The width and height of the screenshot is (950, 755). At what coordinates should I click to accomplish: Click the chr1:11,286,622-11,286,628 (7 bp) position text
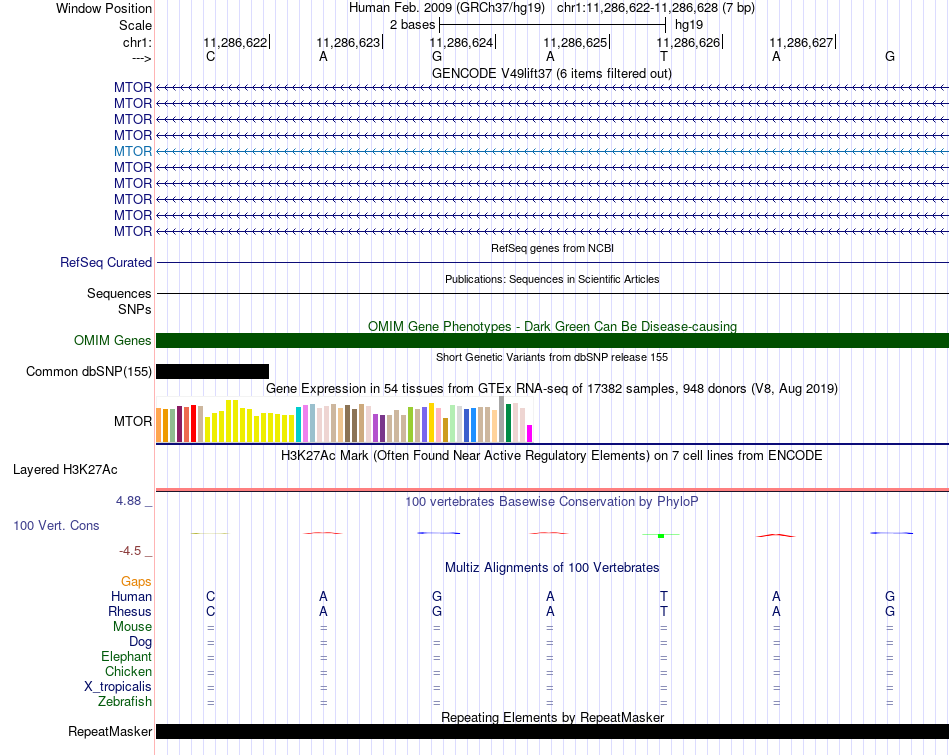point(656,8)
